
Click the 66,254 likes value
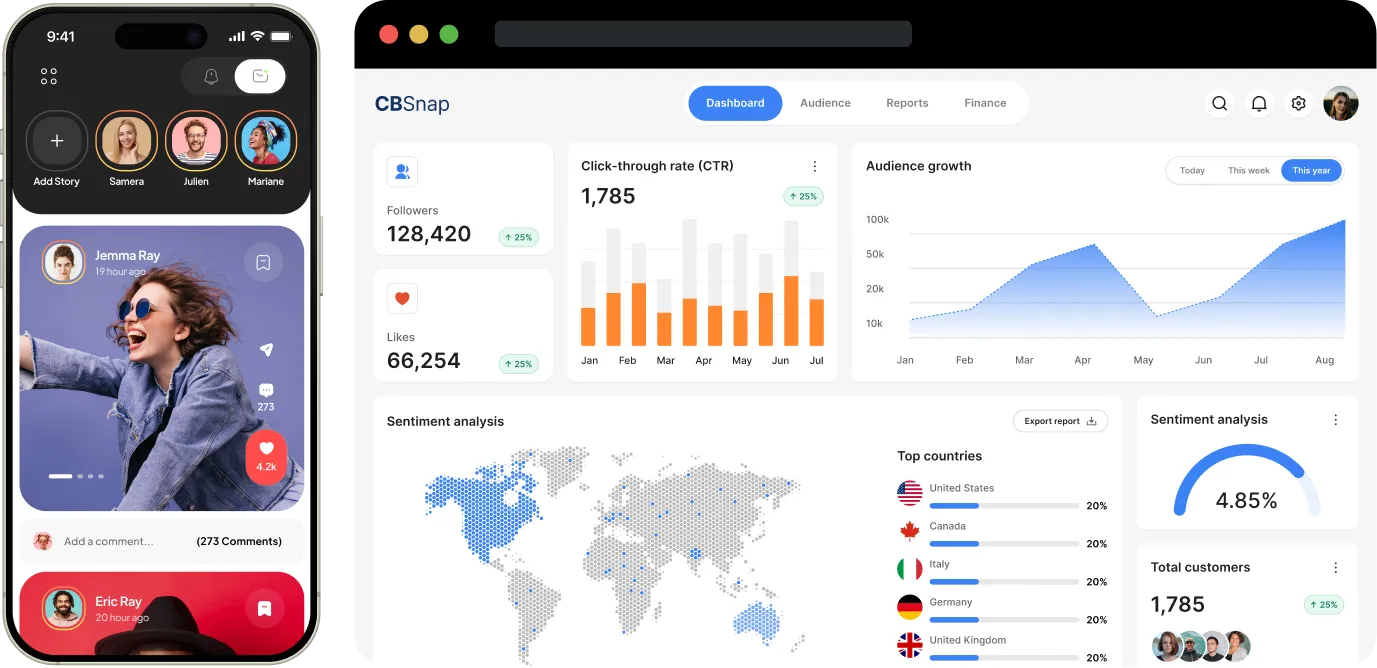pyautogui.click(x=424, y=361)
